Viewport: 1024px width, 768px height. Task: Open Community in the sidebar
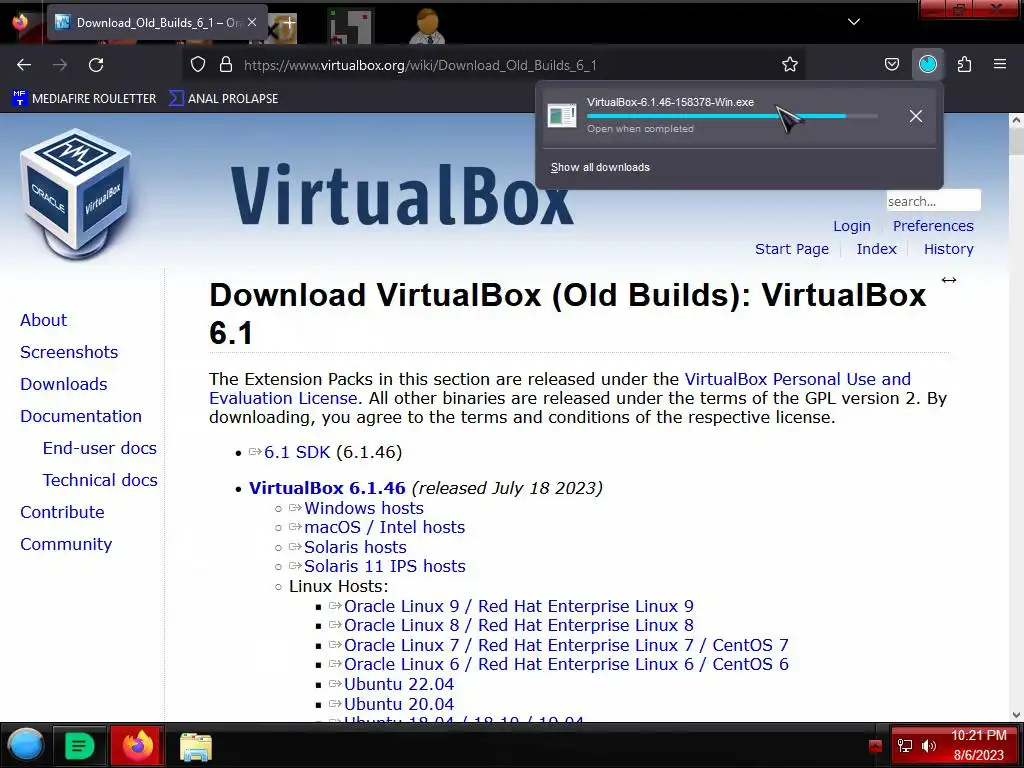[x=66, y=544]
